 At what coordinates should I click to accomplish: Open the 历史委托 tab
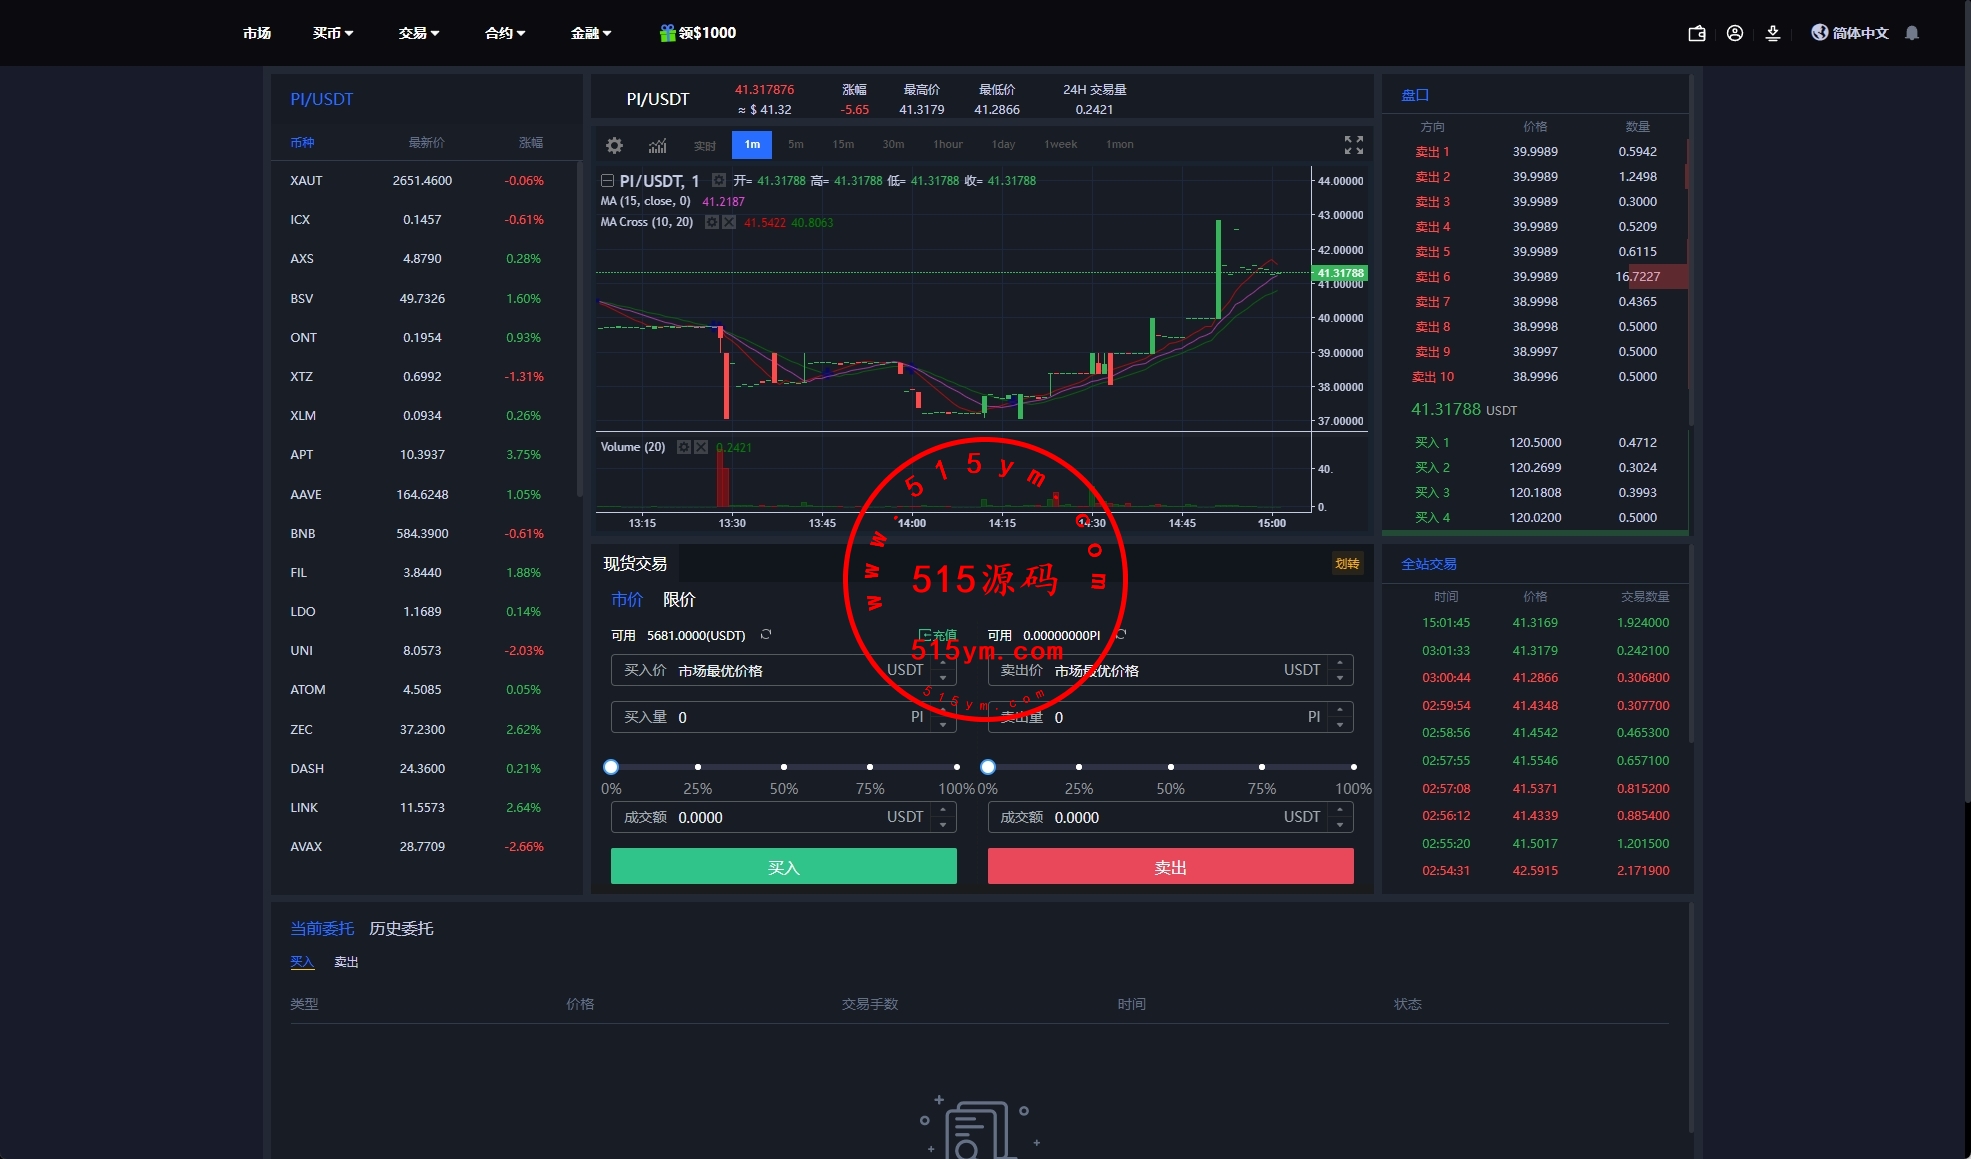pyautogui.click(x=401, y=928)
